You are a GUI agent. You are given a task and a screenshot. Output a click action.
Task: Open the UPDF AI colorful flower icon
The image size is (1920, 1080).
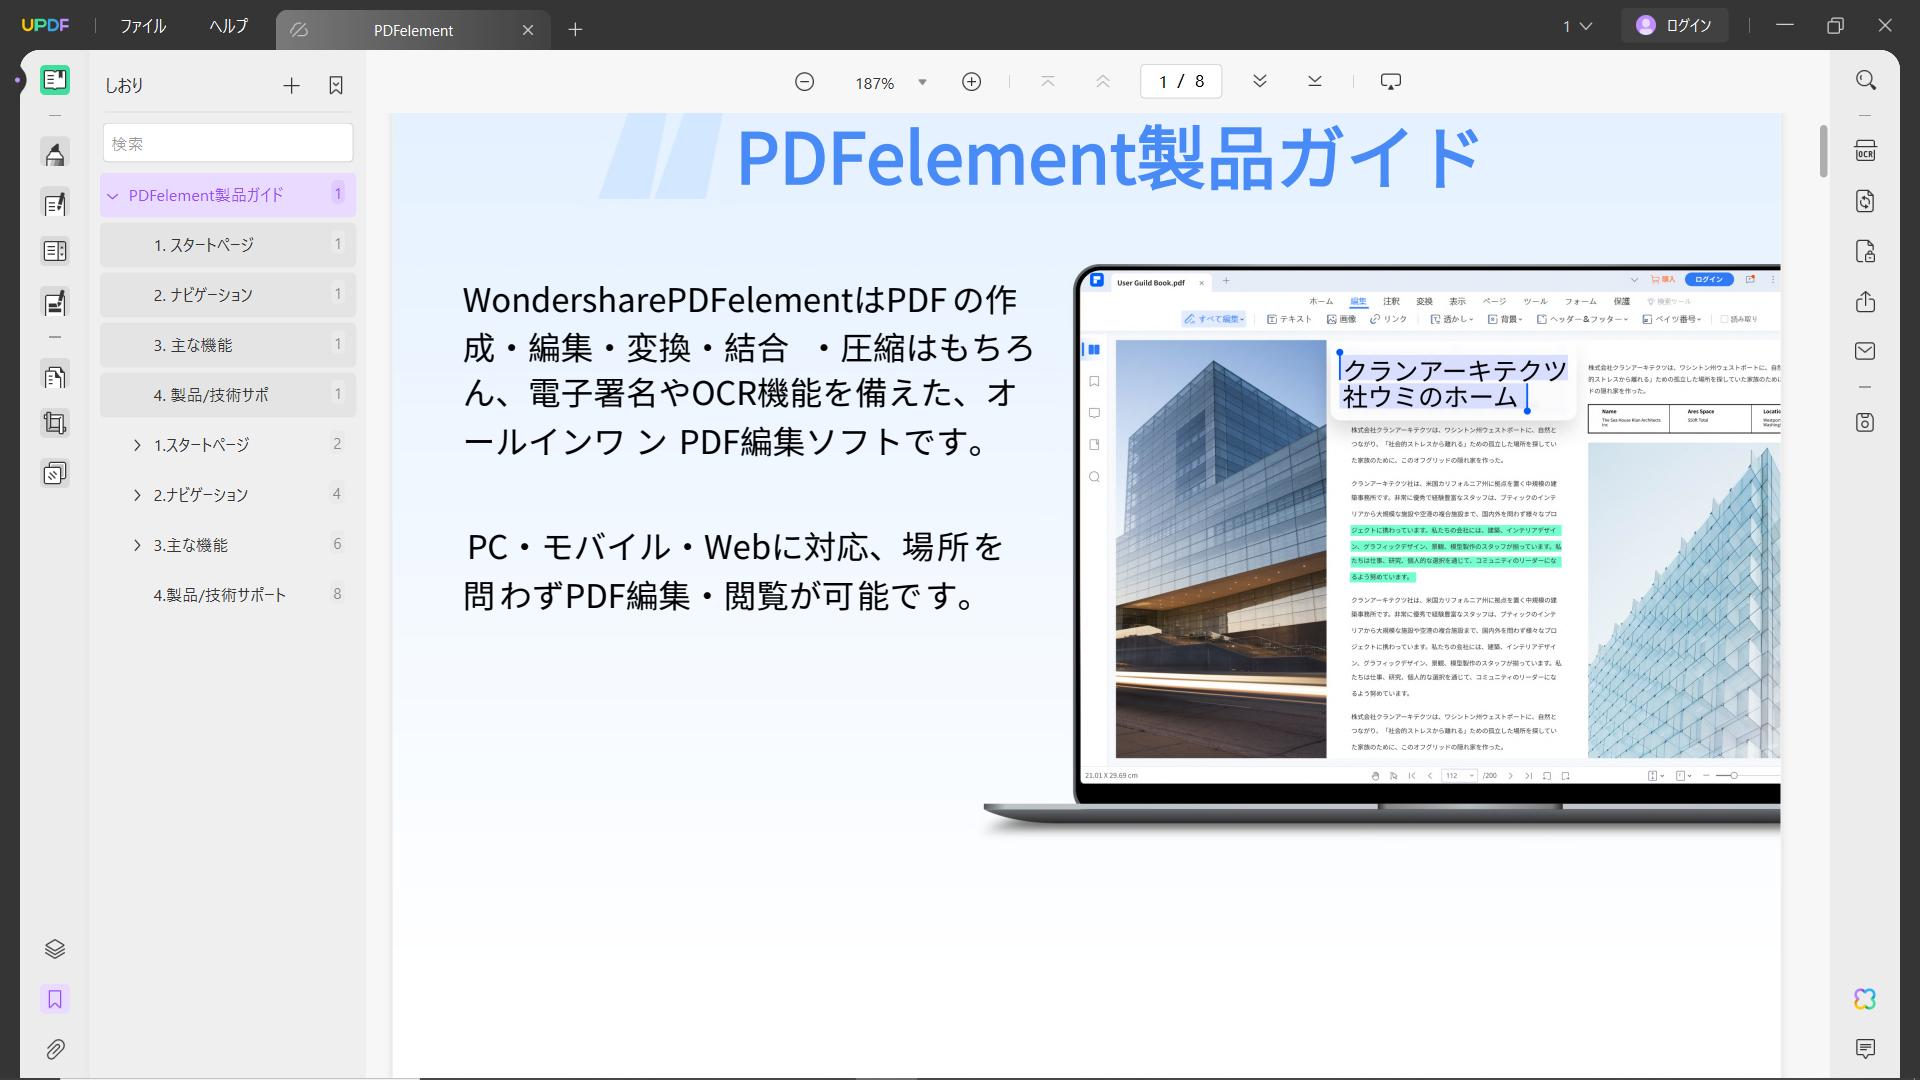1865,999
